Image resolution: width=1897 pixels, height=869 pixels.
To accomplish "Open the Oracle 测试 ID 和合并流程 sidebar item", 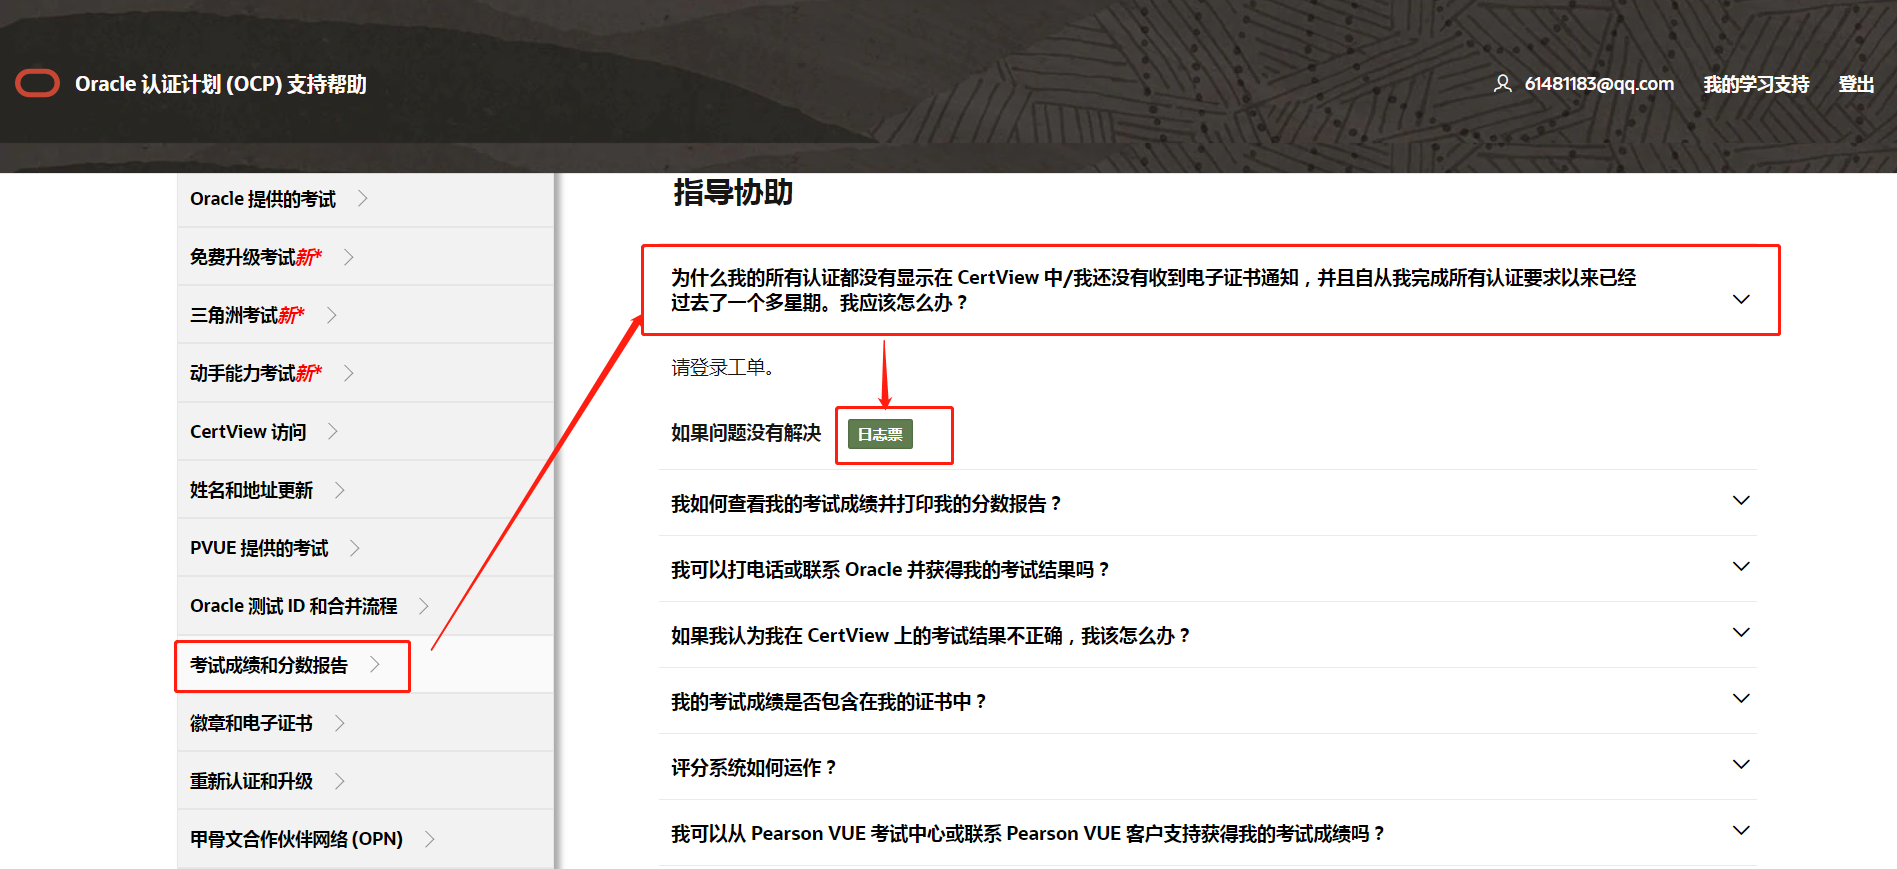I will tap(365, 606).
